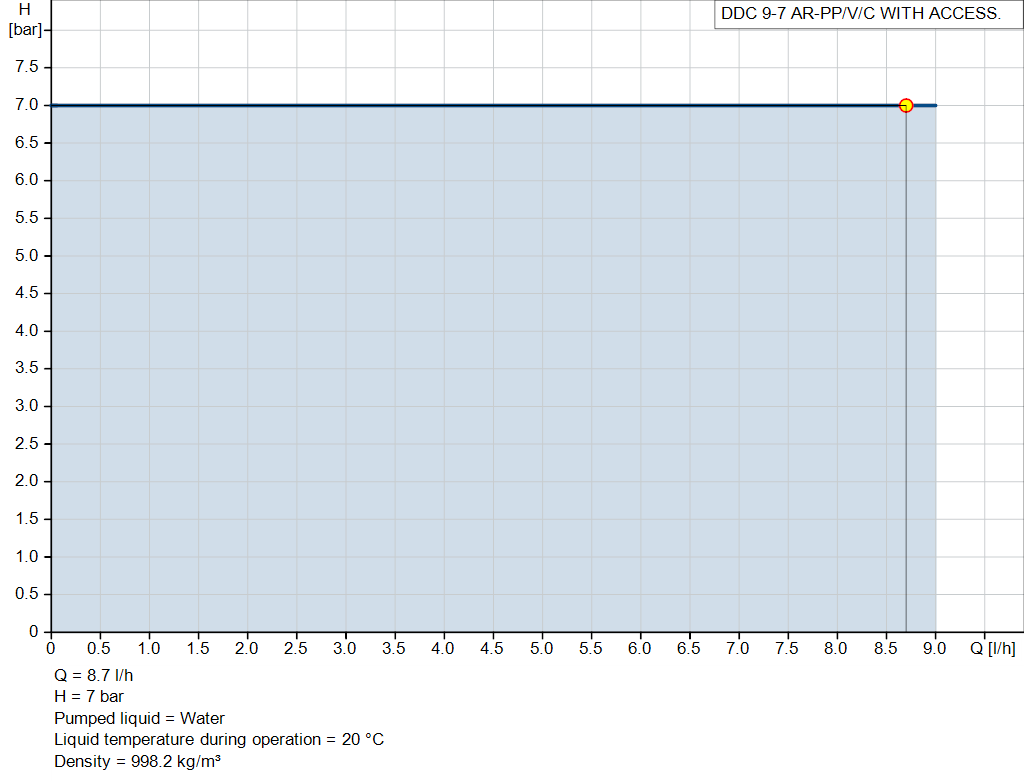This screenshot has width=1024, height=781.
Task: Click the Q [l/h] axis label
Action: click(994, 648)
